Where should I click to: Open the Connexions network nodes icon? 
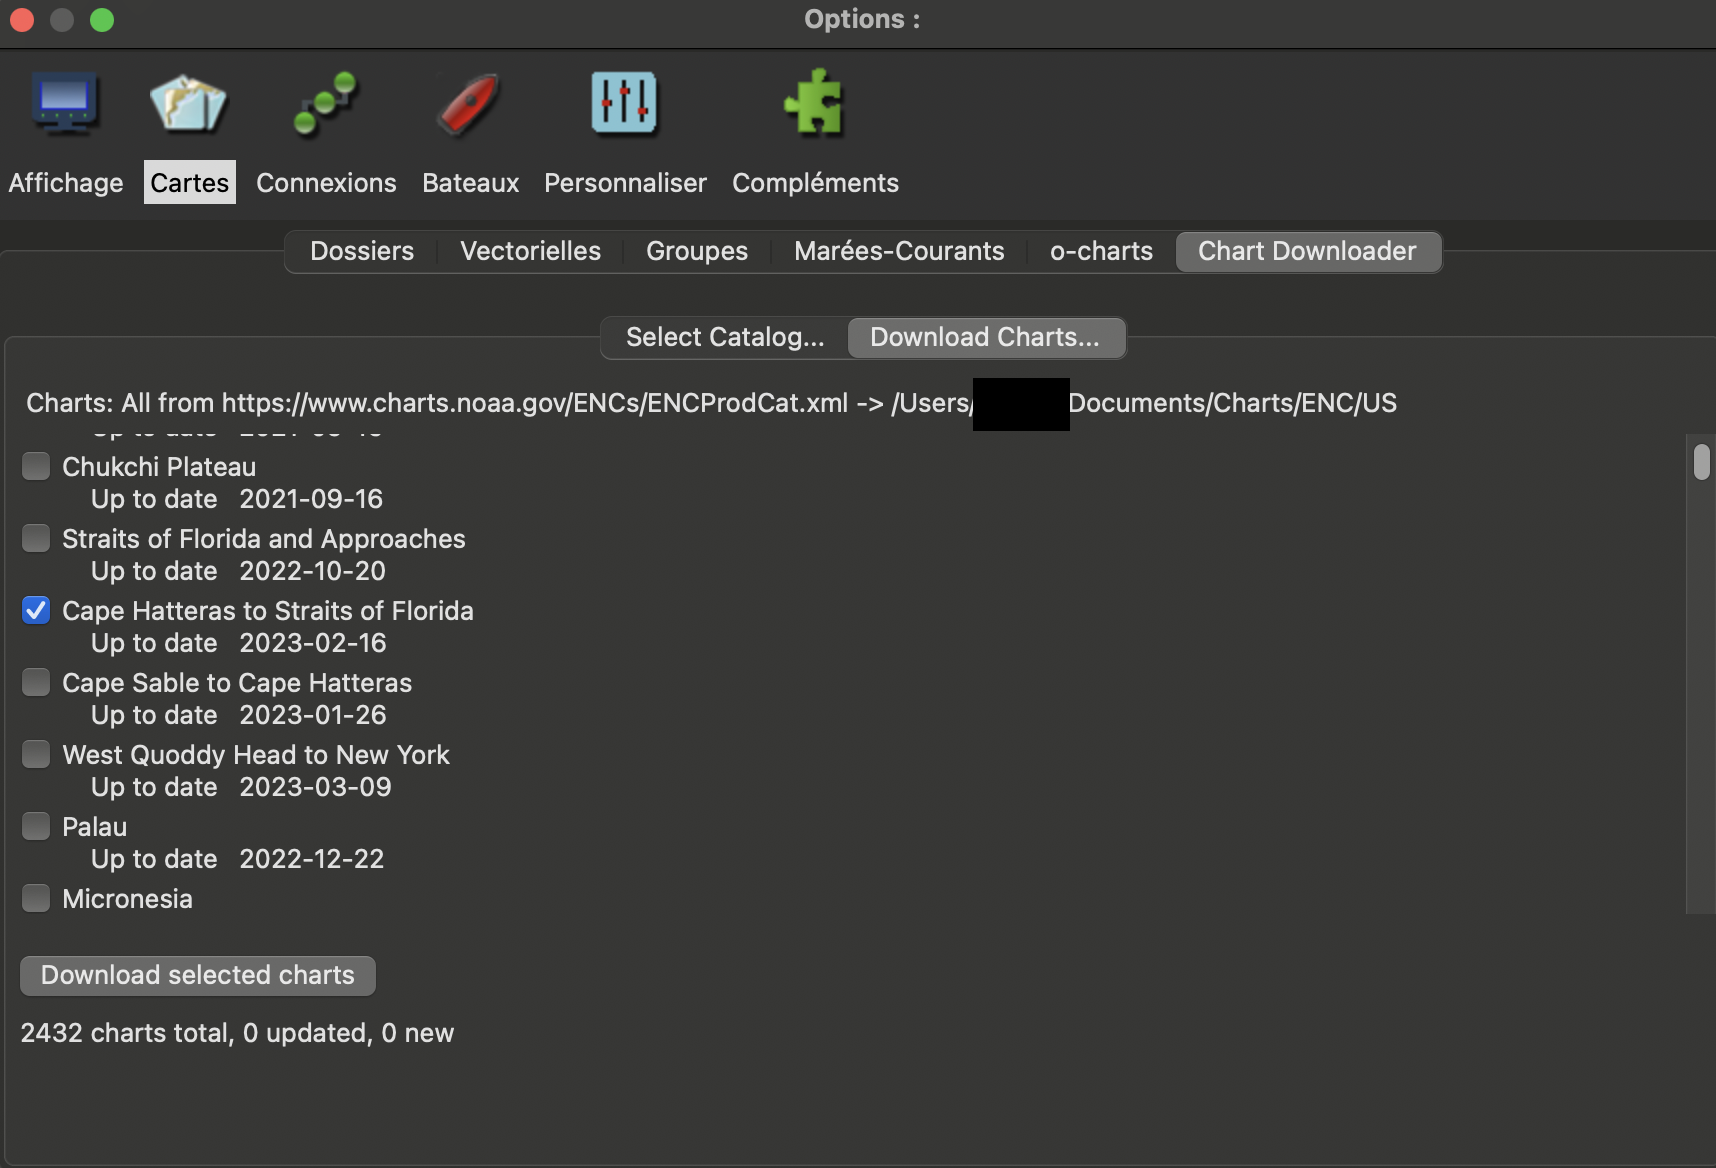coord(325,103)
